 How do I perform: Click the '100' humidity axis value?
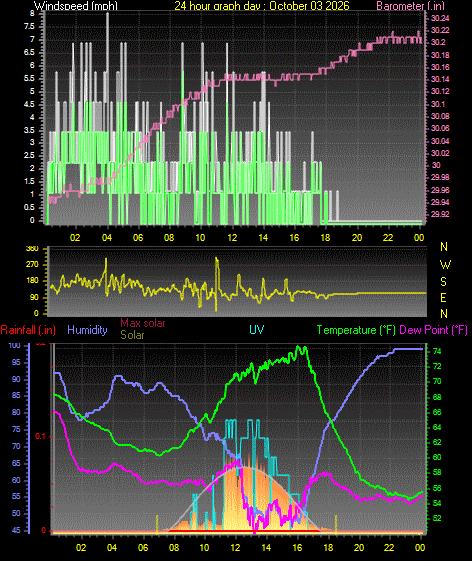pos(14,345)
